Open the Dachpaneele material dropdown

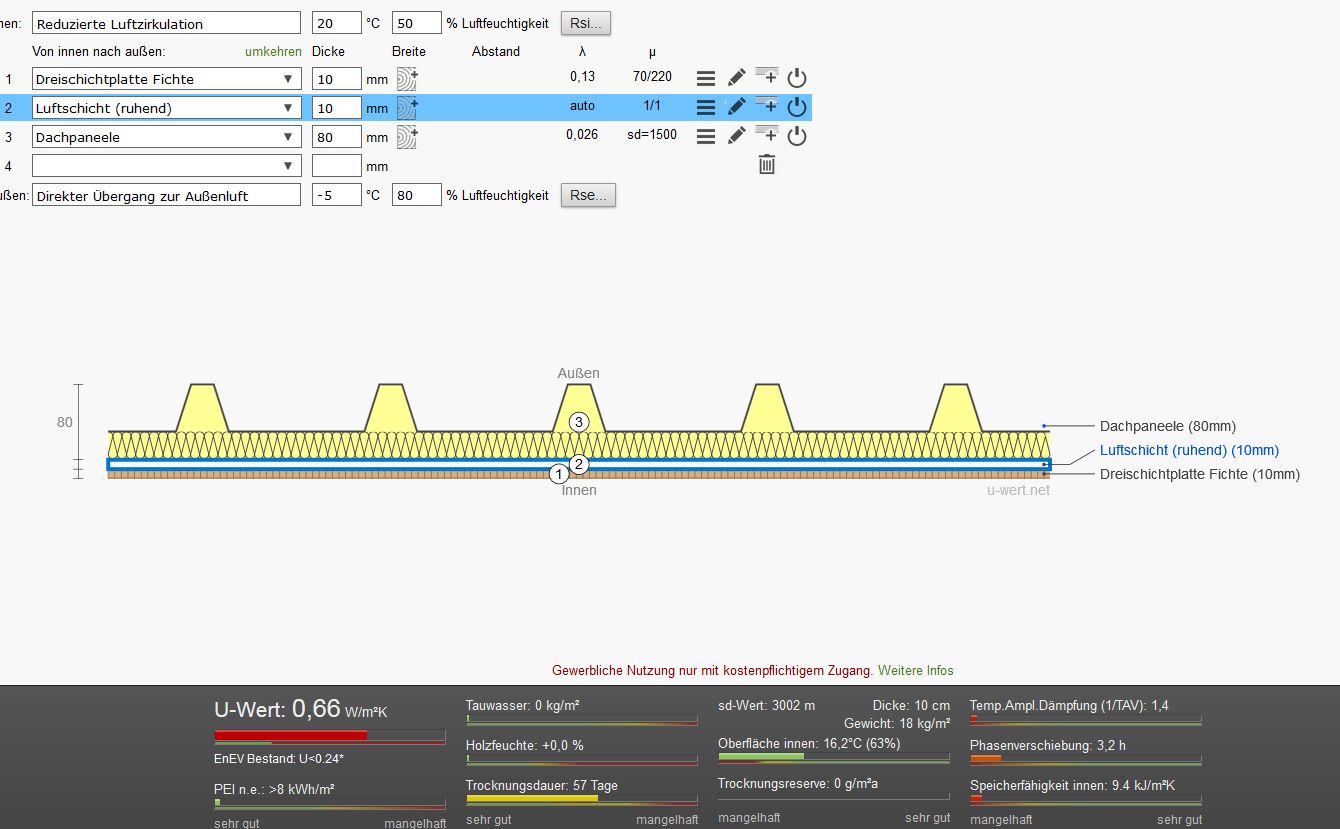tap(287, 137)
